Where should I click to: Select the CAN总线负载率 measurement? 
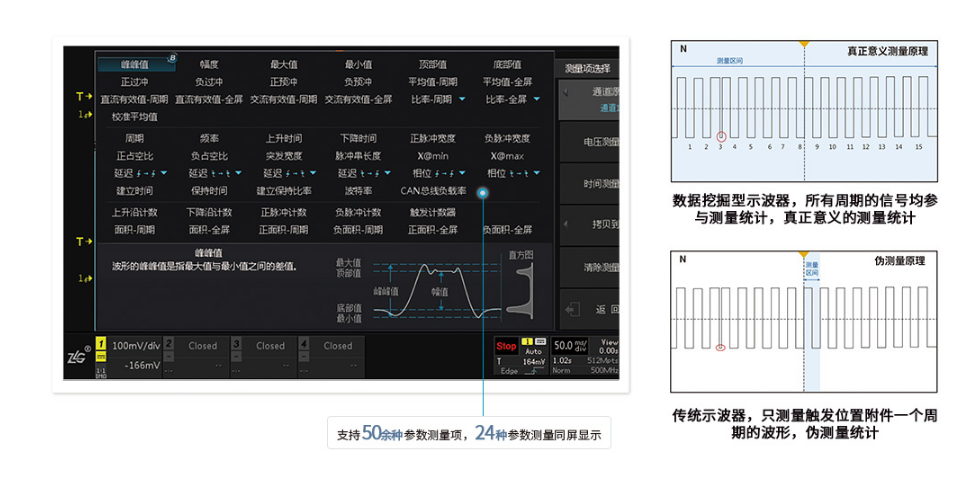[433, 191]
